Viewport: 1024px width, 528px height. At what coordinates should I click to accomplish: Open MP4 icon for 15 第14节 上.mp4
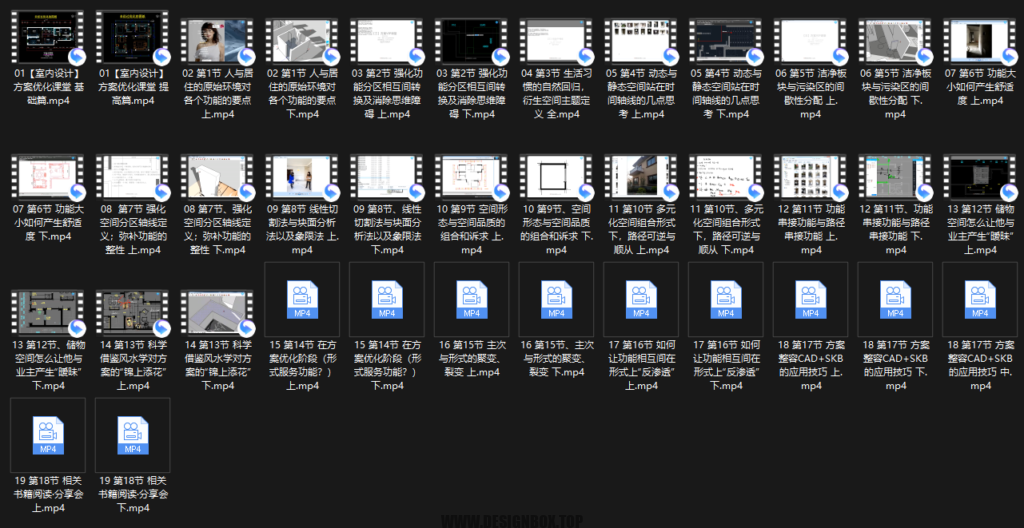(301, 299)
